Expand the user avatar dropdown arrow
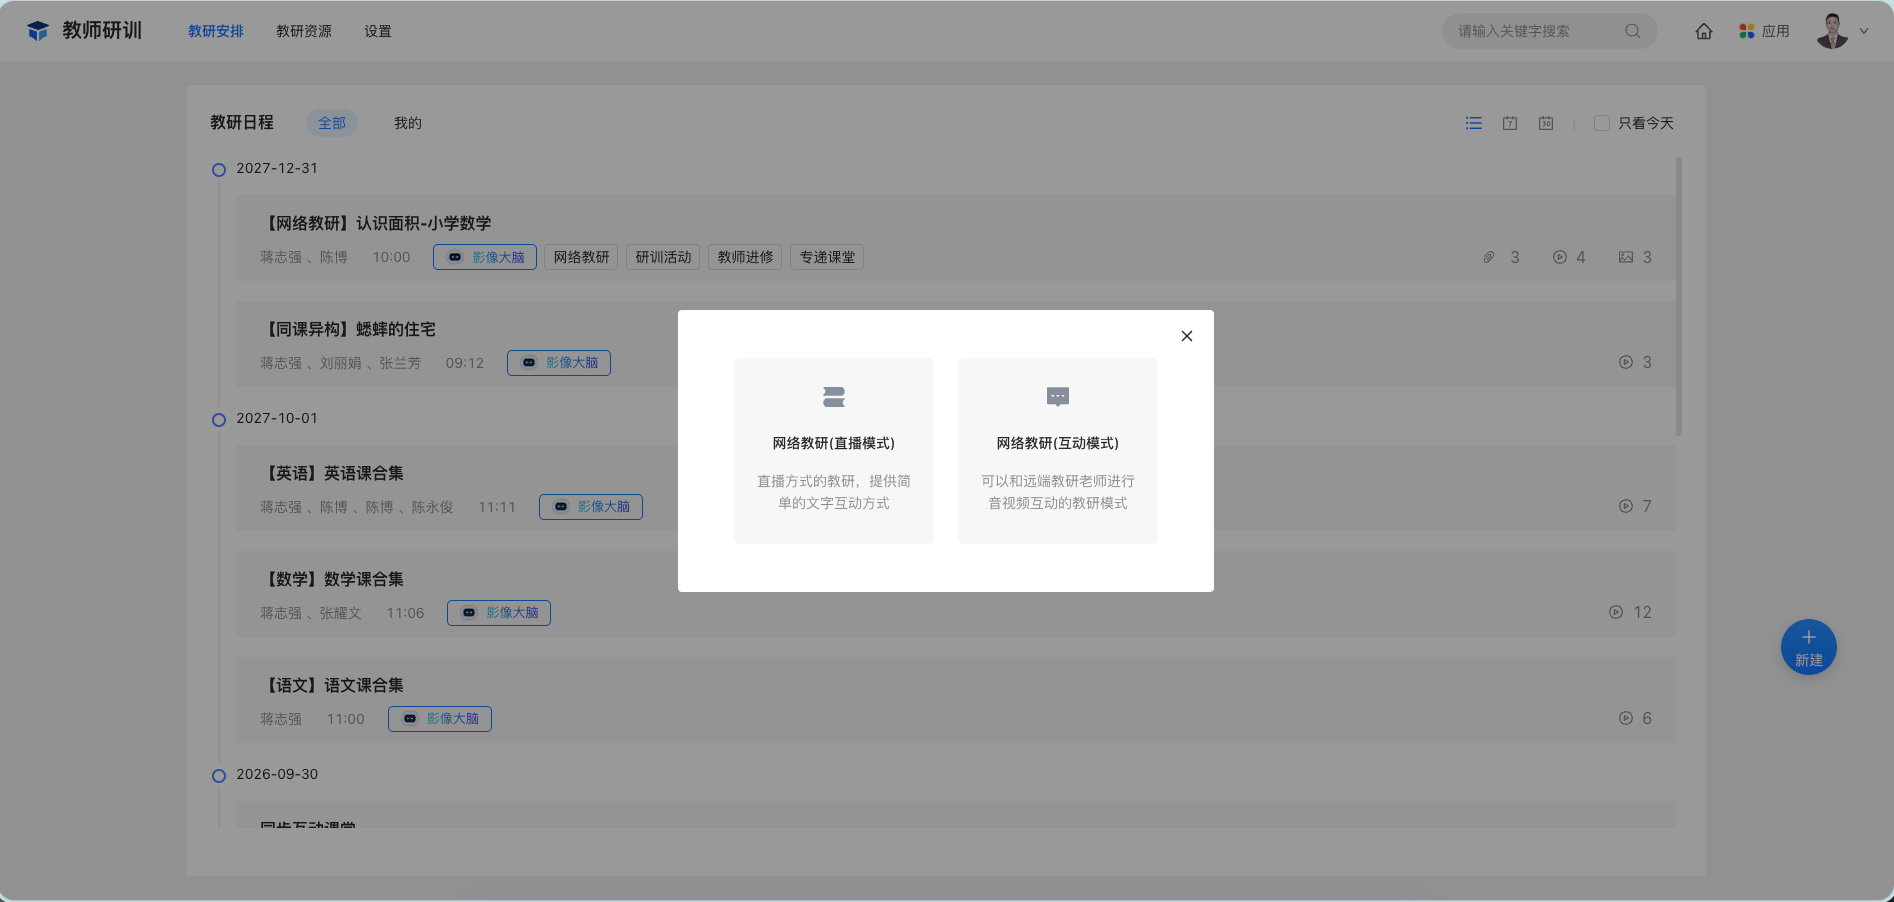This screenshot has width=1894, height=902. [1864, 31]
